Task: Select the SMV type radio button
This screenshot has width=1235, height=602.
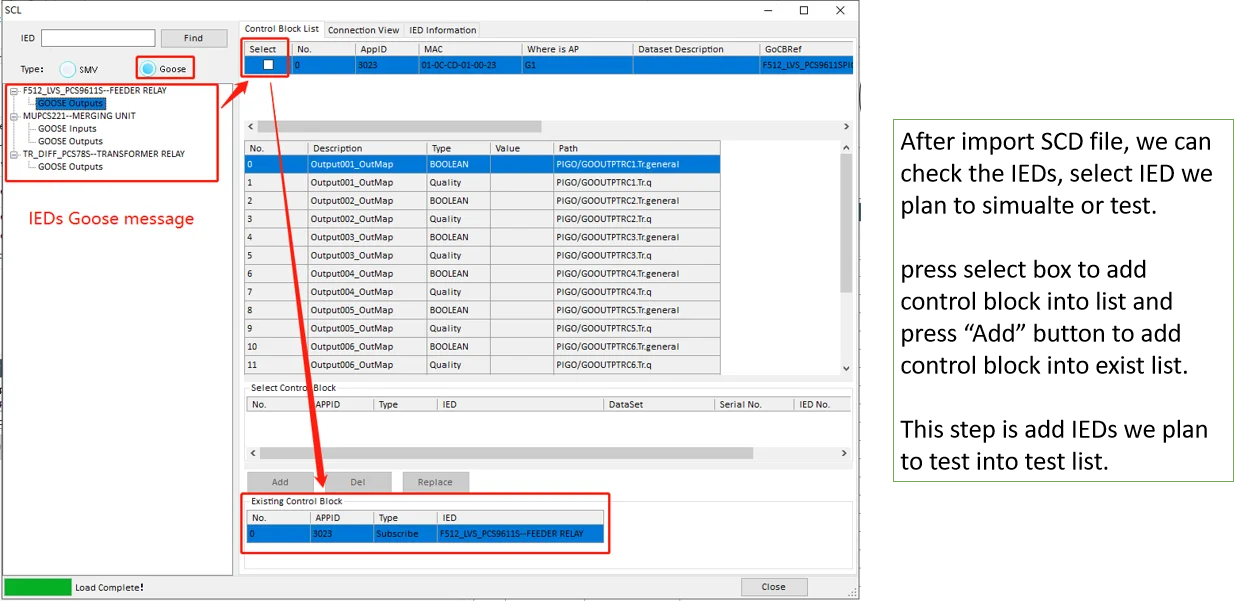Action: [68, 69]
